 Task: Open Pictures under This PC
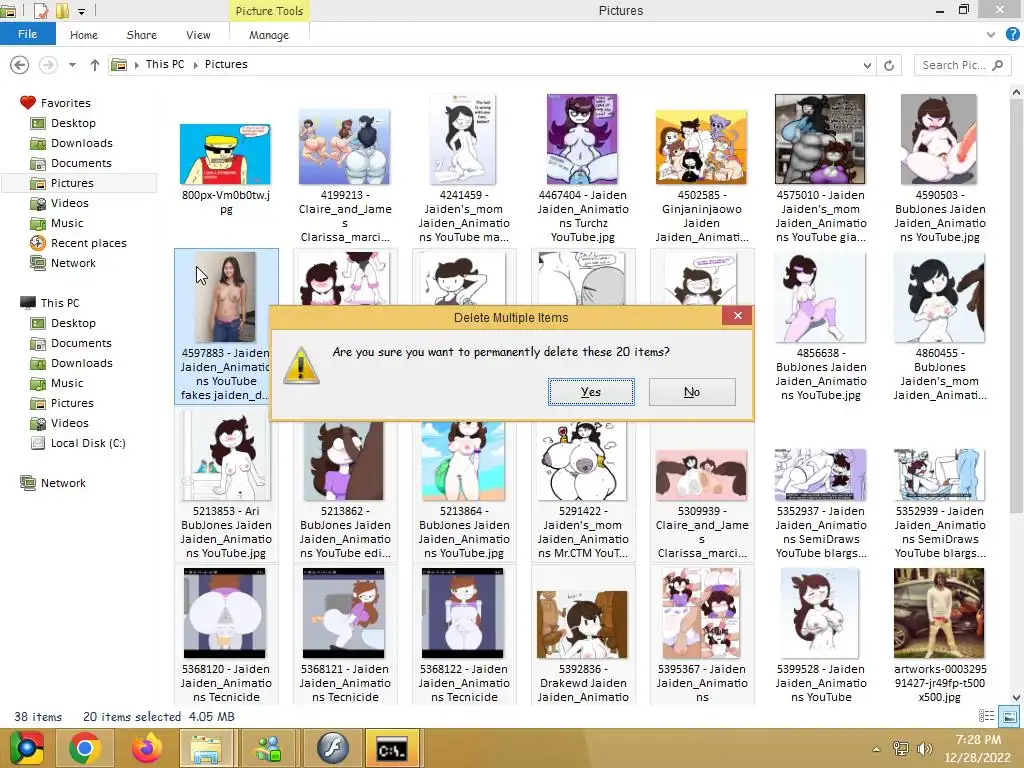tap(72, 403)
